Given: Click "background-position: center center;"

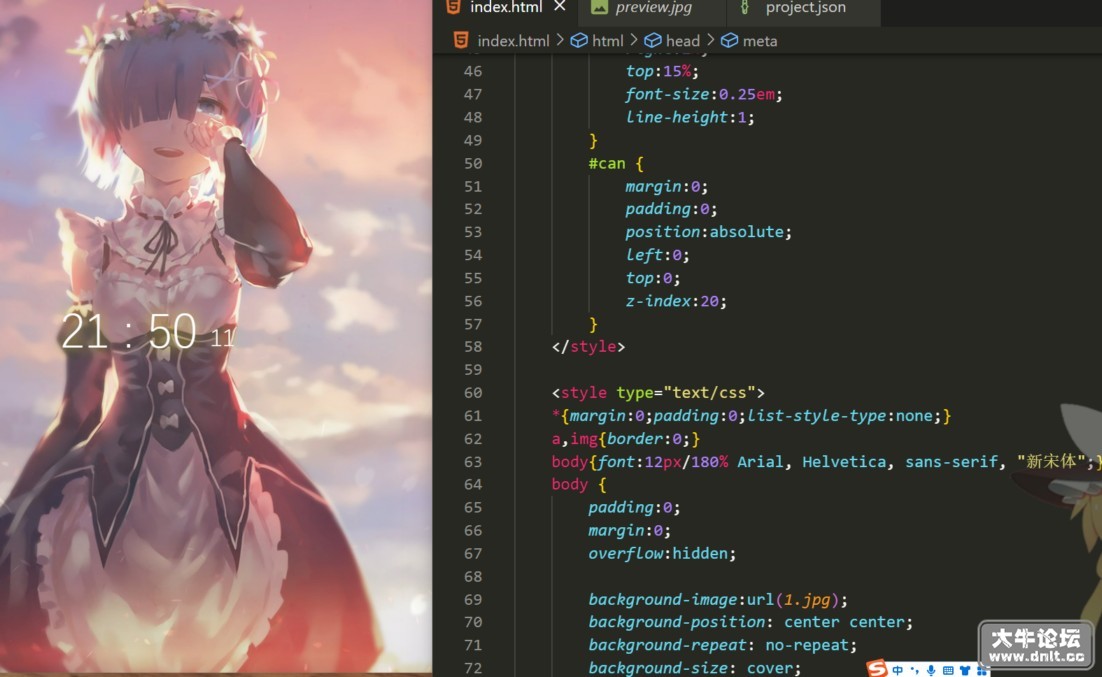Looking at the screenshot, I should point(751,622).
